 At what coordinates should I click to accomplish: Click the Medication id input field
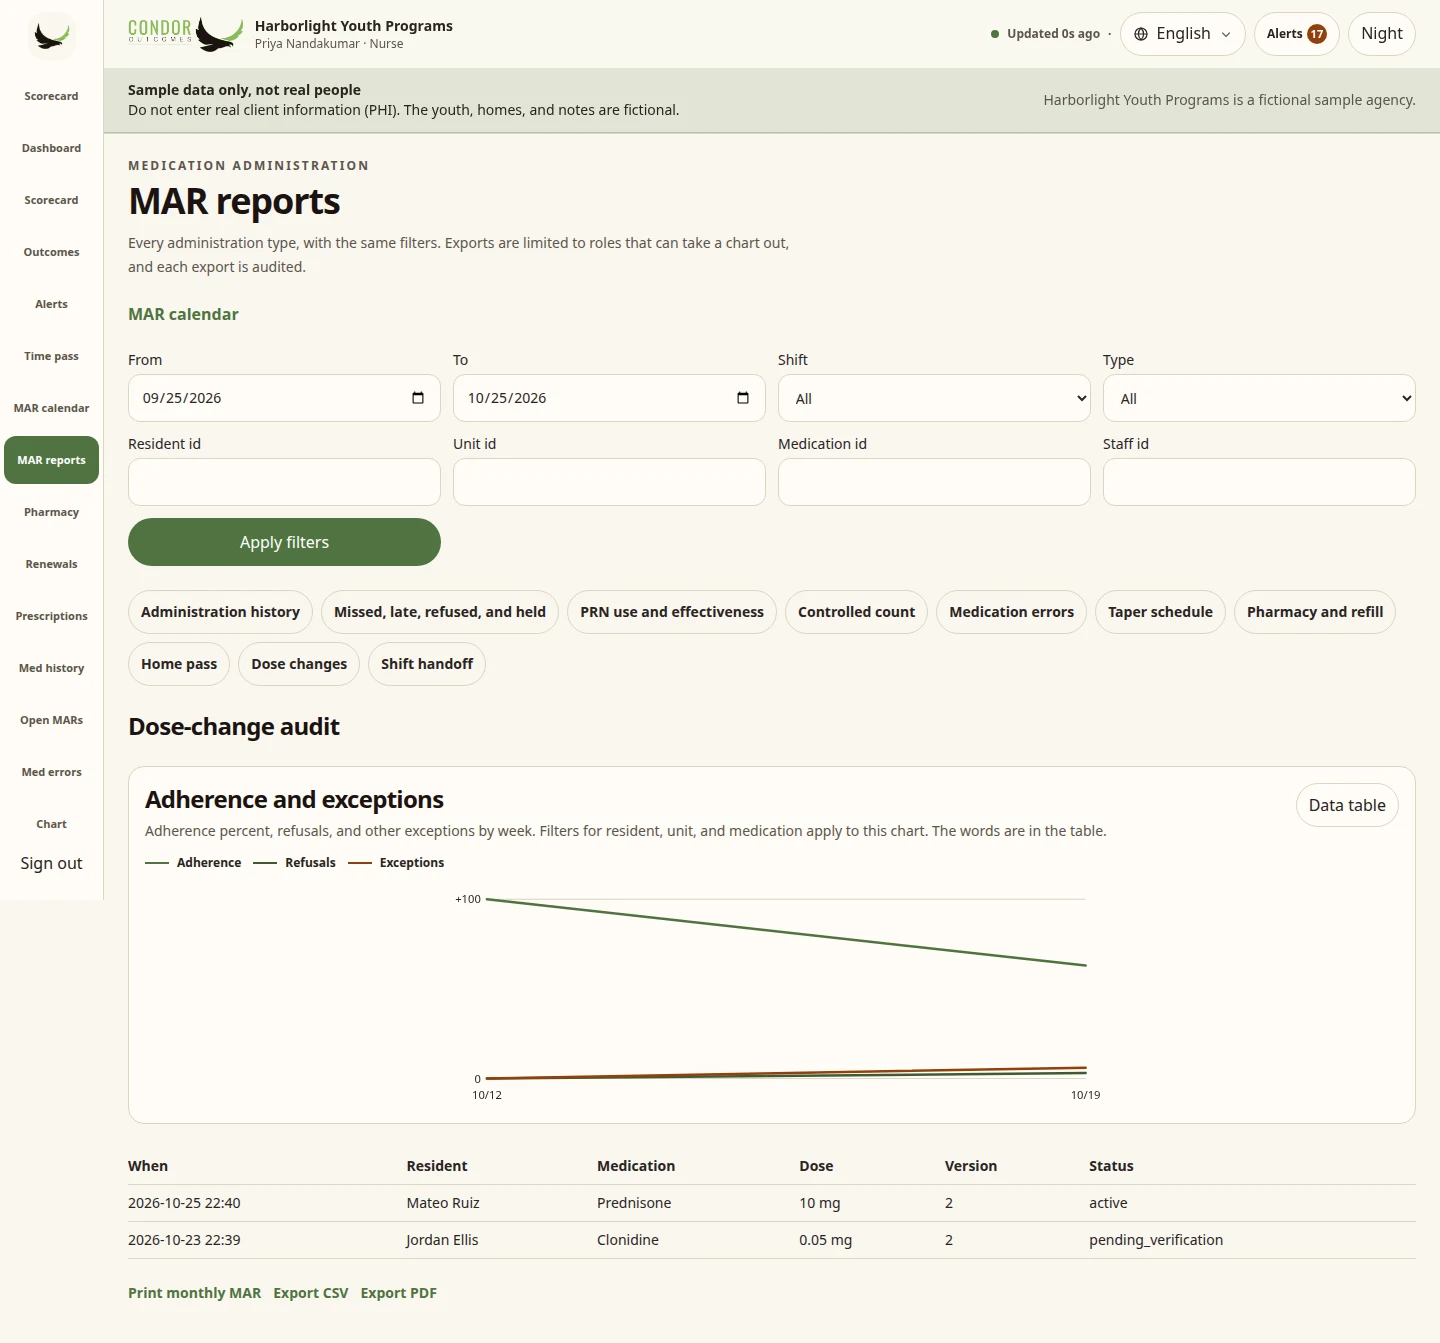934,482
